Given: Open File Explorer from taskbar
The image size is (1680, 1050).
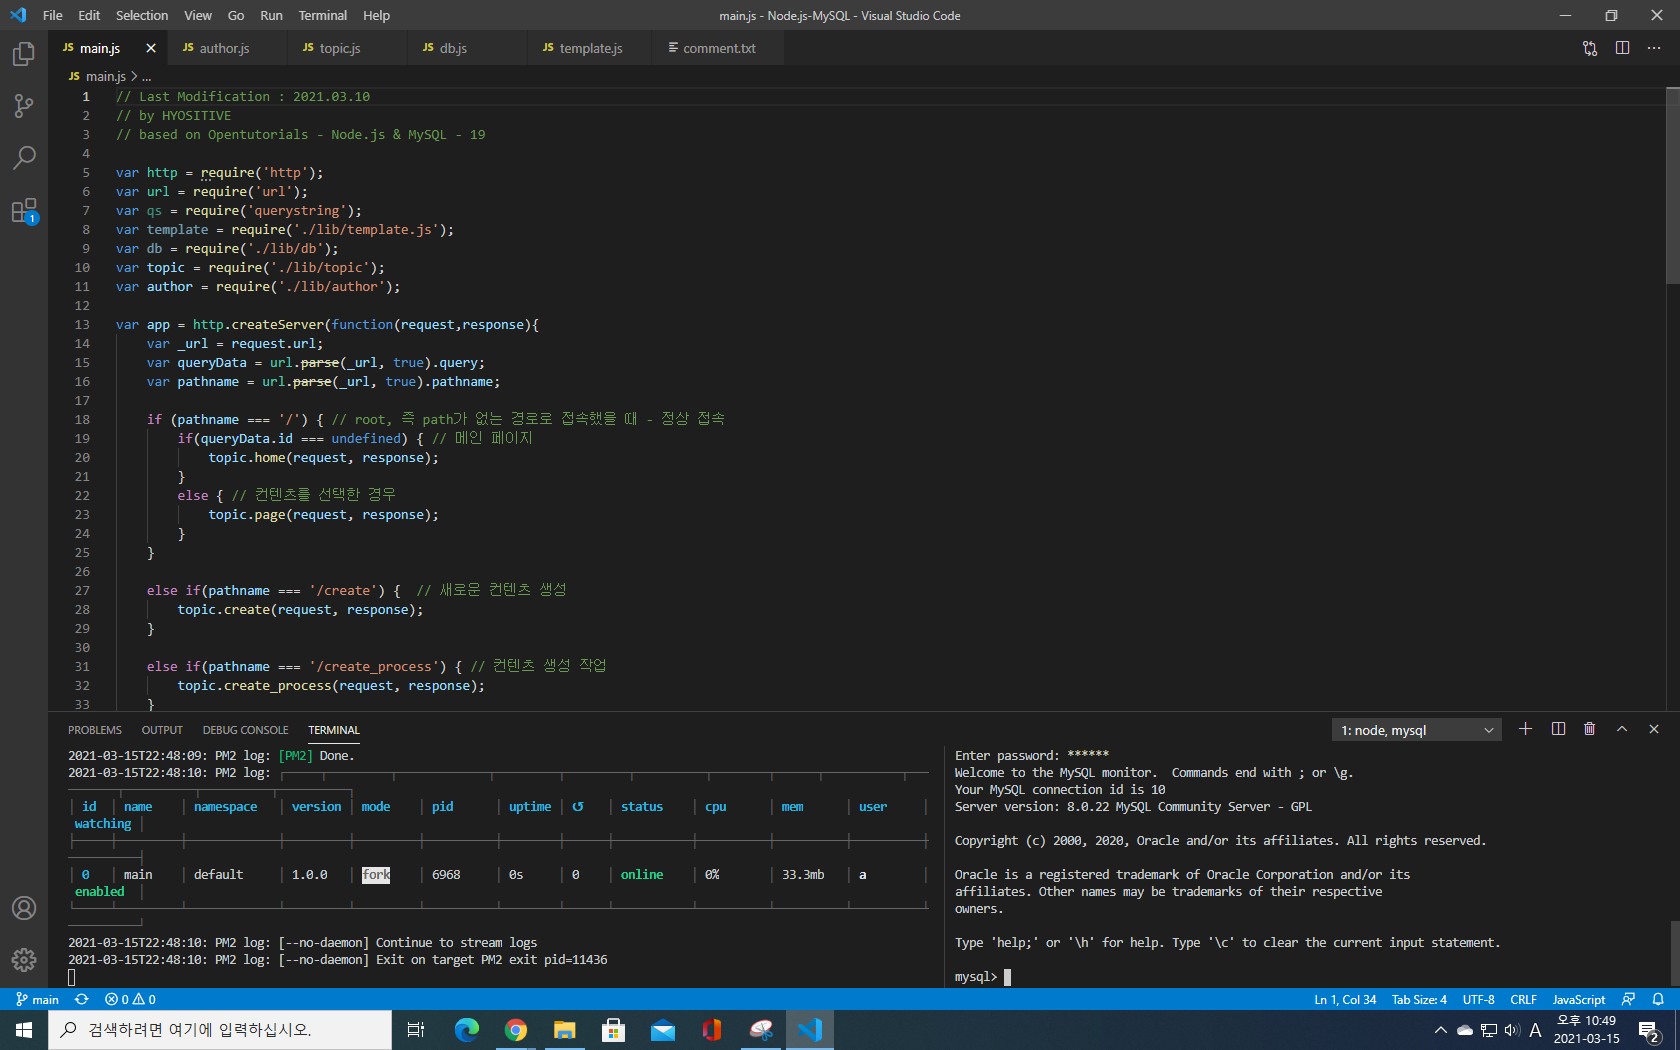Looking at the screenshot, I should pyautogui.click(x=565, y=1030).
